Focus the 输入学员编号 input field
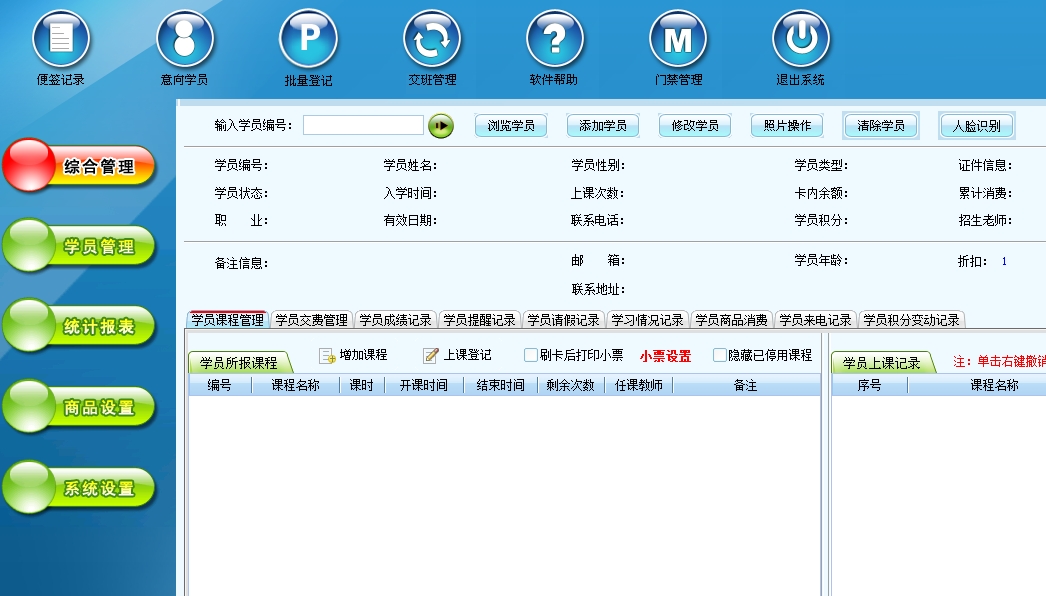This screenshot has height=596, width=1046. tap(363, 125)
